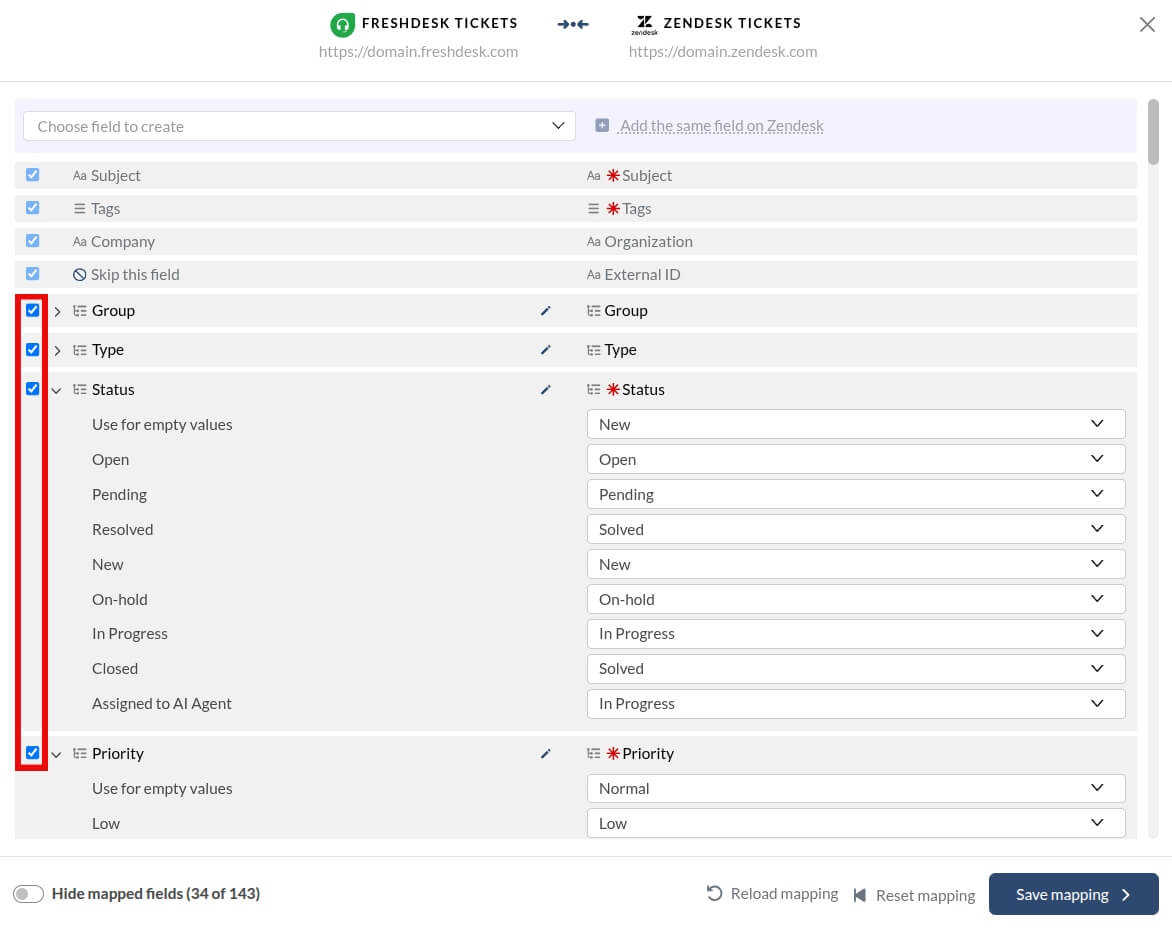This screenshot has width=1172, height=928.
Task: Click the list icon next to Freshdesk Priority
Action: tap(79, 754)
